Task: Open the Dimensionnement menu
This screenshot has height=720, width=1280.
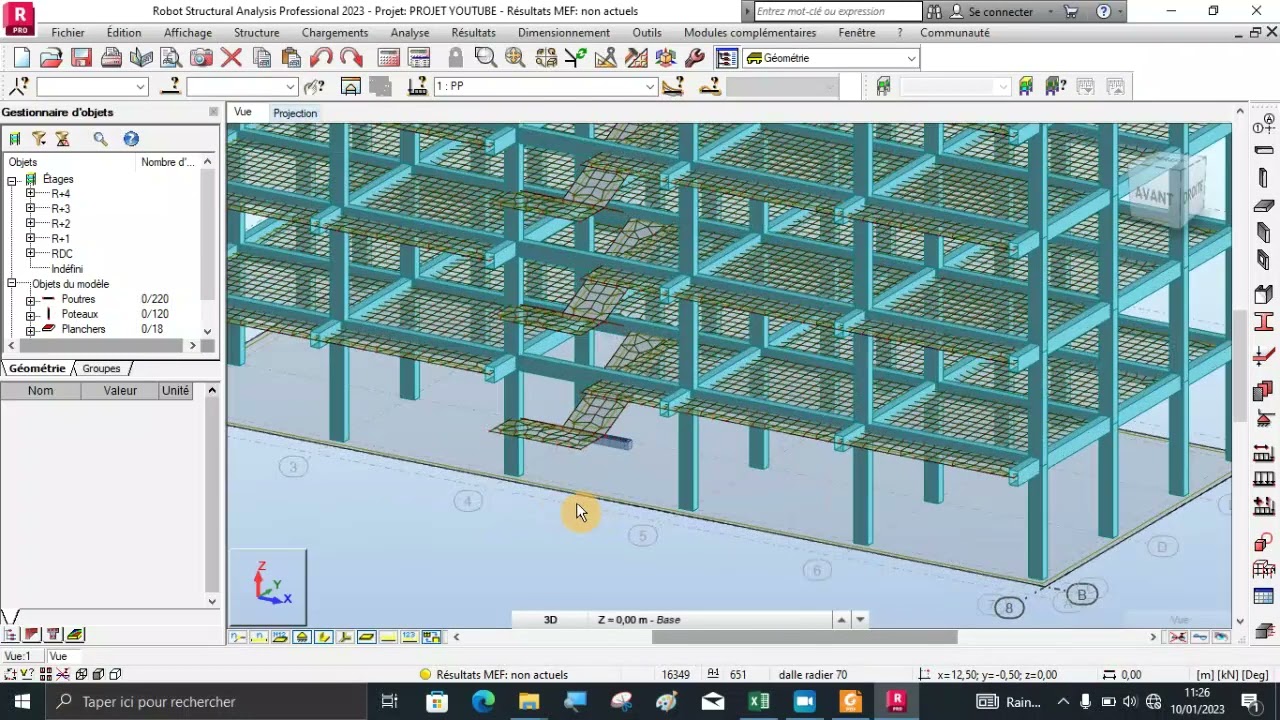Action: pyautogui.click(x=564, y=32)
